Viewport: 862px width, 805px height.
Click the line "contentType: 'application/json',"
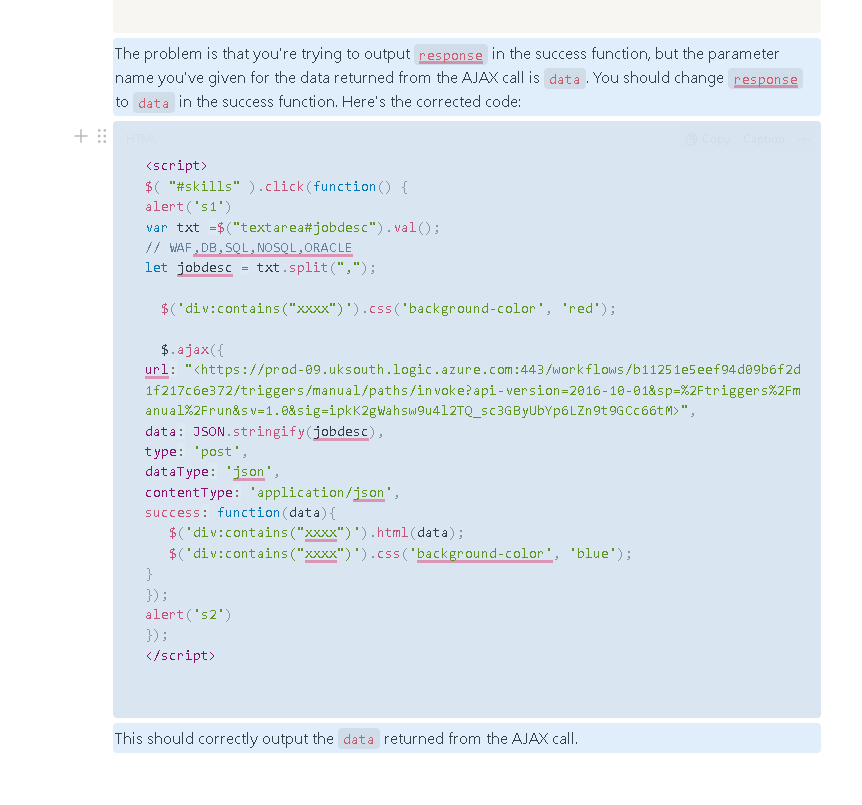coord(272,492)
